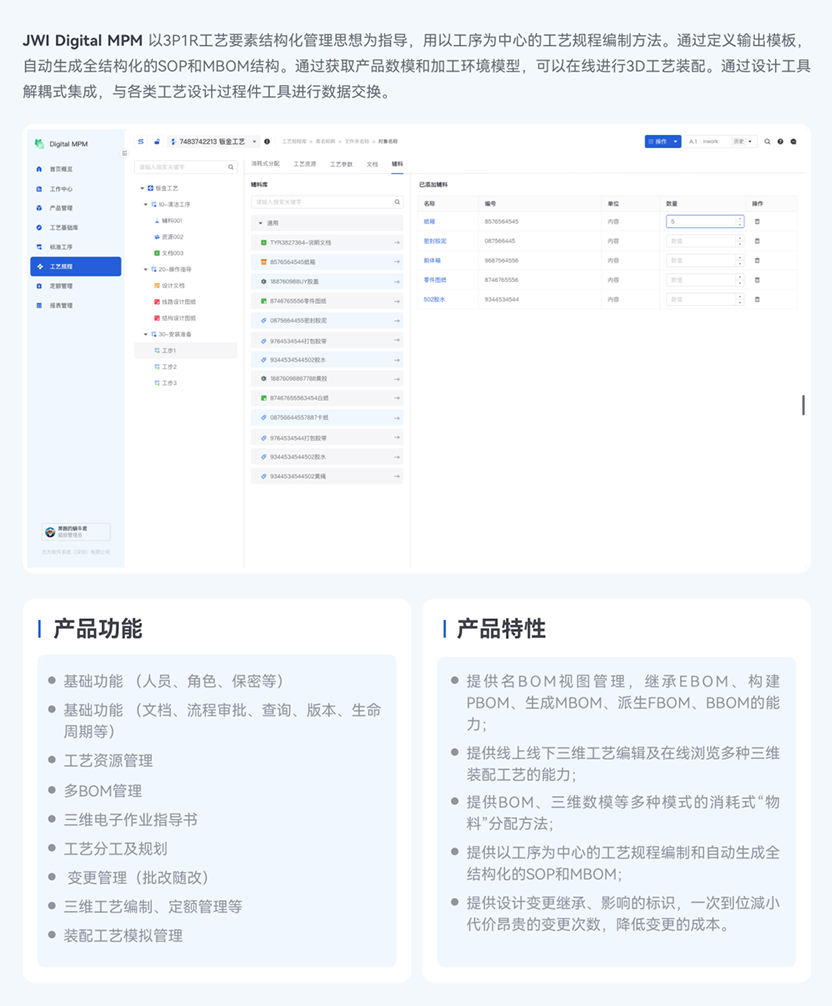
Task: Open the 密封胶泥 name link in table
Action: coord(435,241)
